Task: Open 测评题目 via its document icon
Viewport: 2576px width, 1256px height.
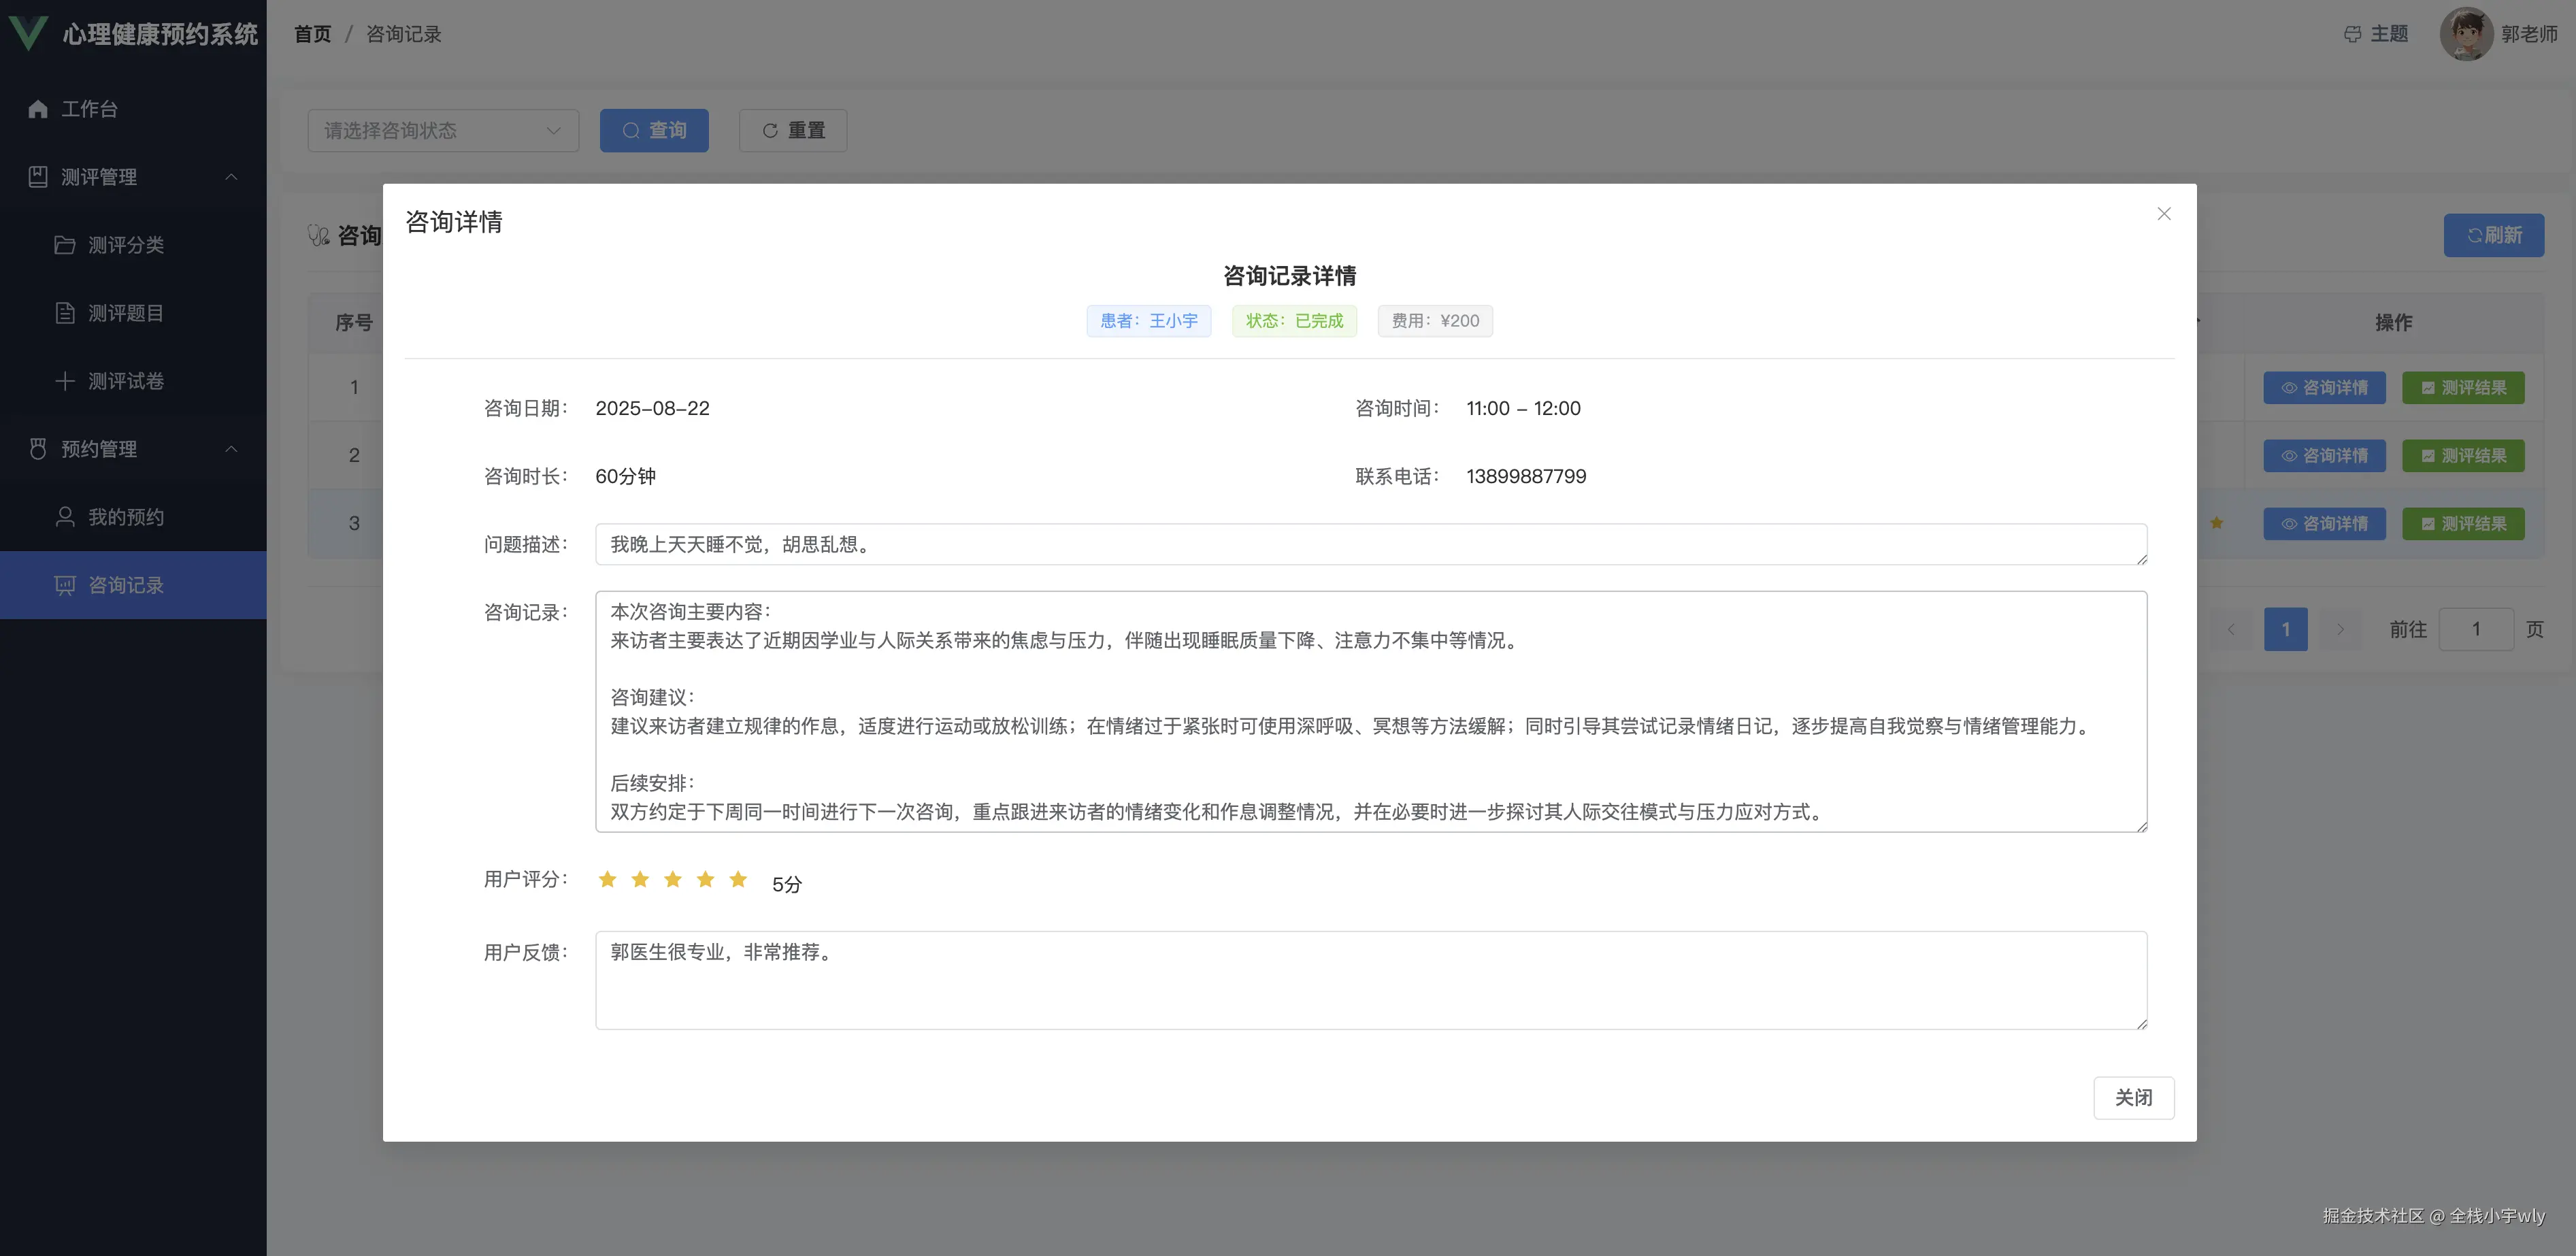Action: (x=65, y=312)
